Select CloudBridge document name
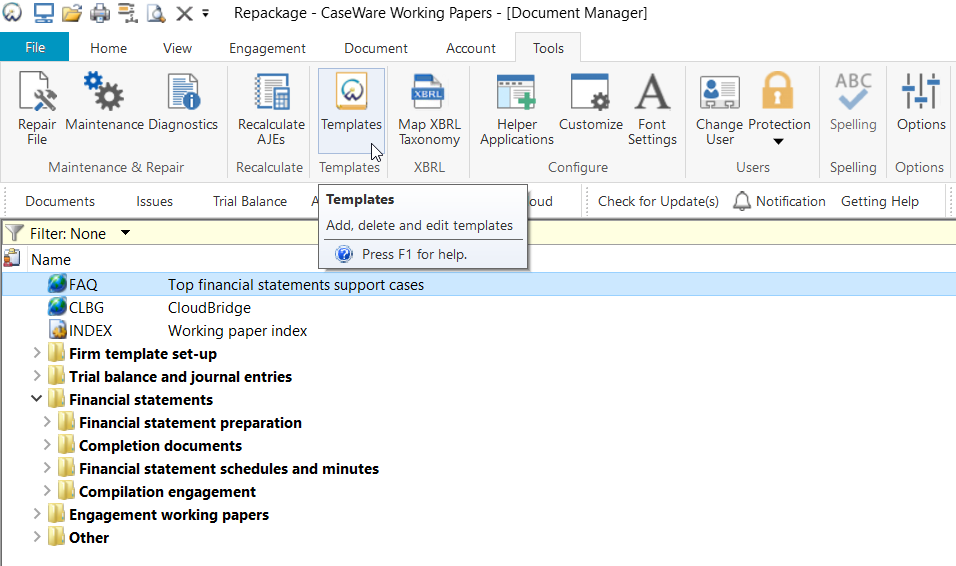 click(209, 307)
